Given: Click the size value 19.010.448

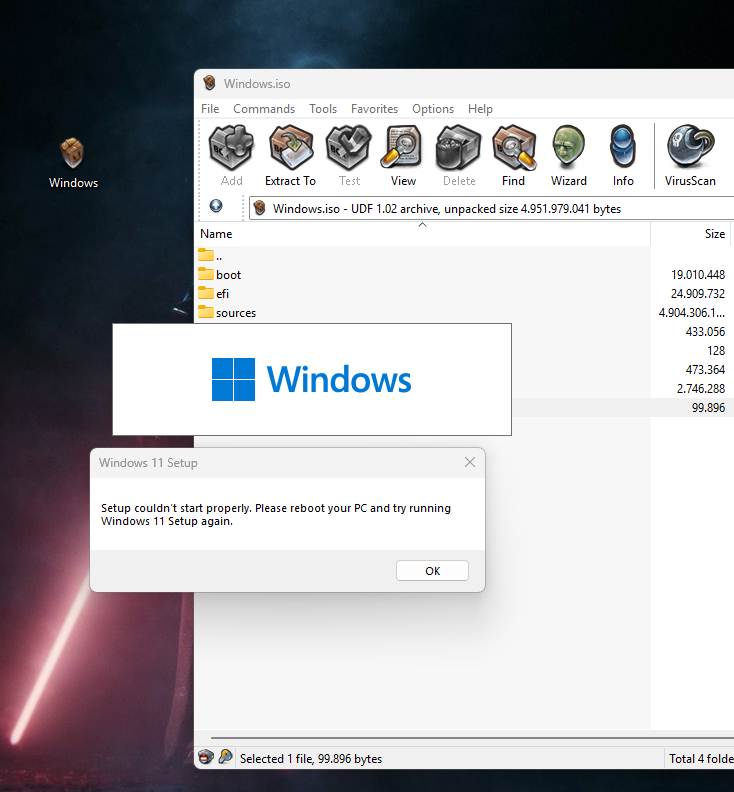Looking at the screenshot, I should (x=698, y=275).
